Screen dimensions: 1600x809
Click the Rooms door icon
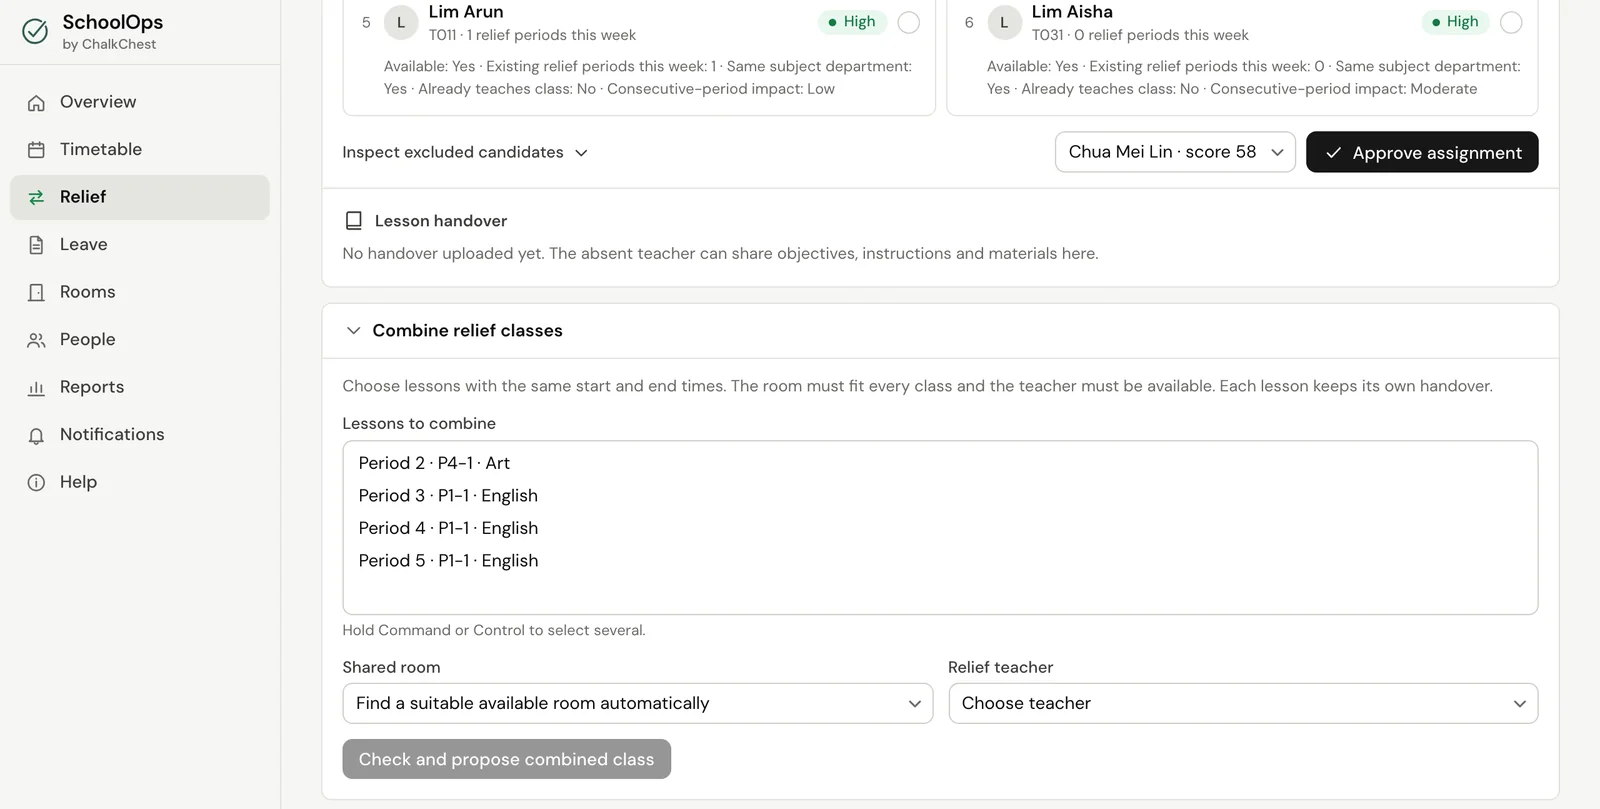pyautogui.click(x=36, y=292)
